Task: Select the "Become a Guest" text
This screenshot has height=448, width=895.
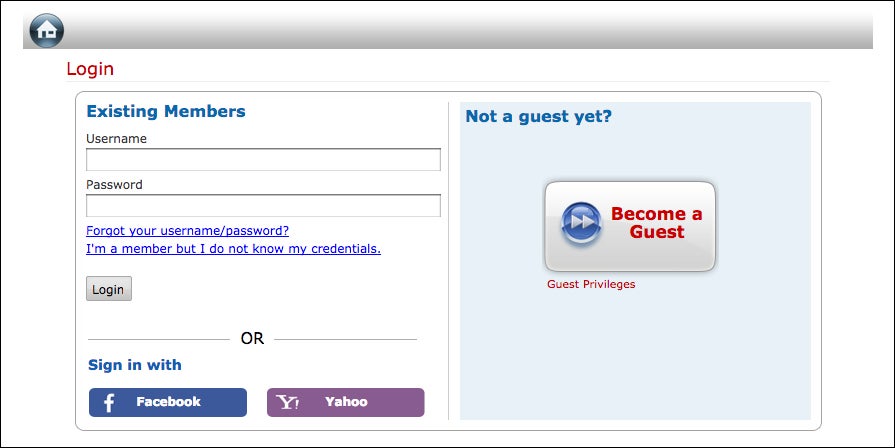Action: pos(656,223)
